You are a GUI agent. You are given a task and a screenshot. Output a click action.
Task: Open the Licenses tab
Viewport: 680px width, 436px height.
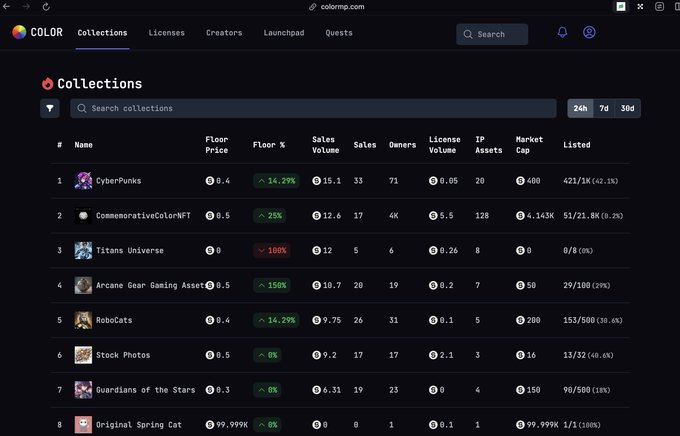coord(166,33)
